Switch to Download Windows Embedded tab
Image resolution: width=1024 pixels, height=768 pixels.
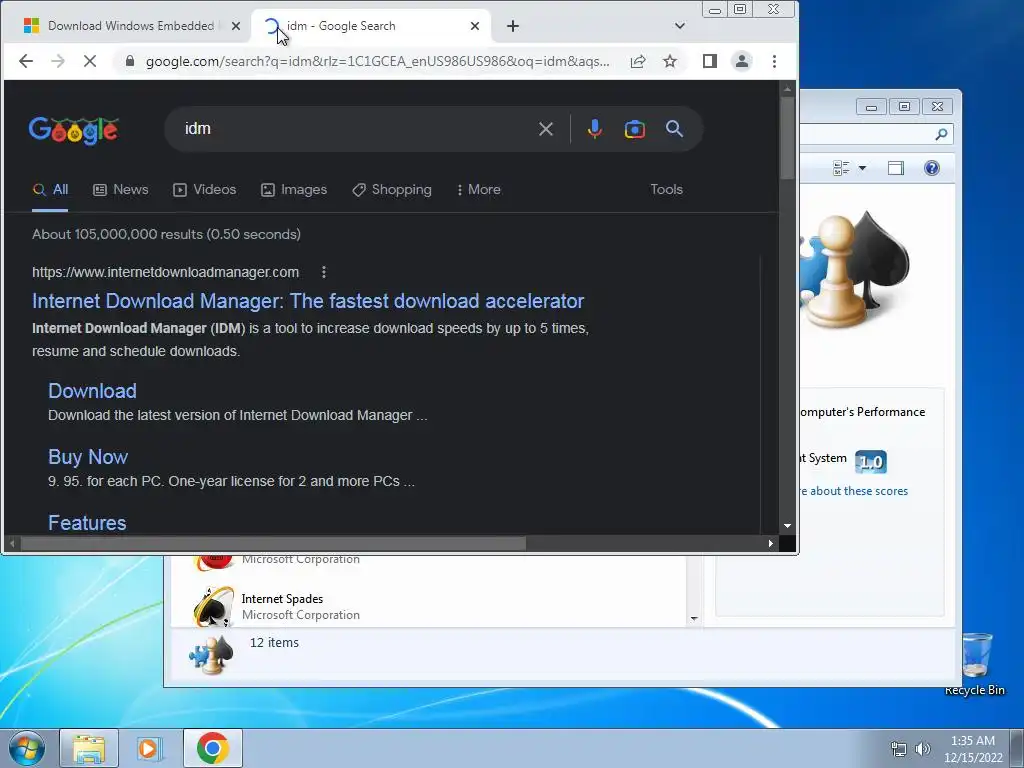pyautogui.click(x=131, y=26)
